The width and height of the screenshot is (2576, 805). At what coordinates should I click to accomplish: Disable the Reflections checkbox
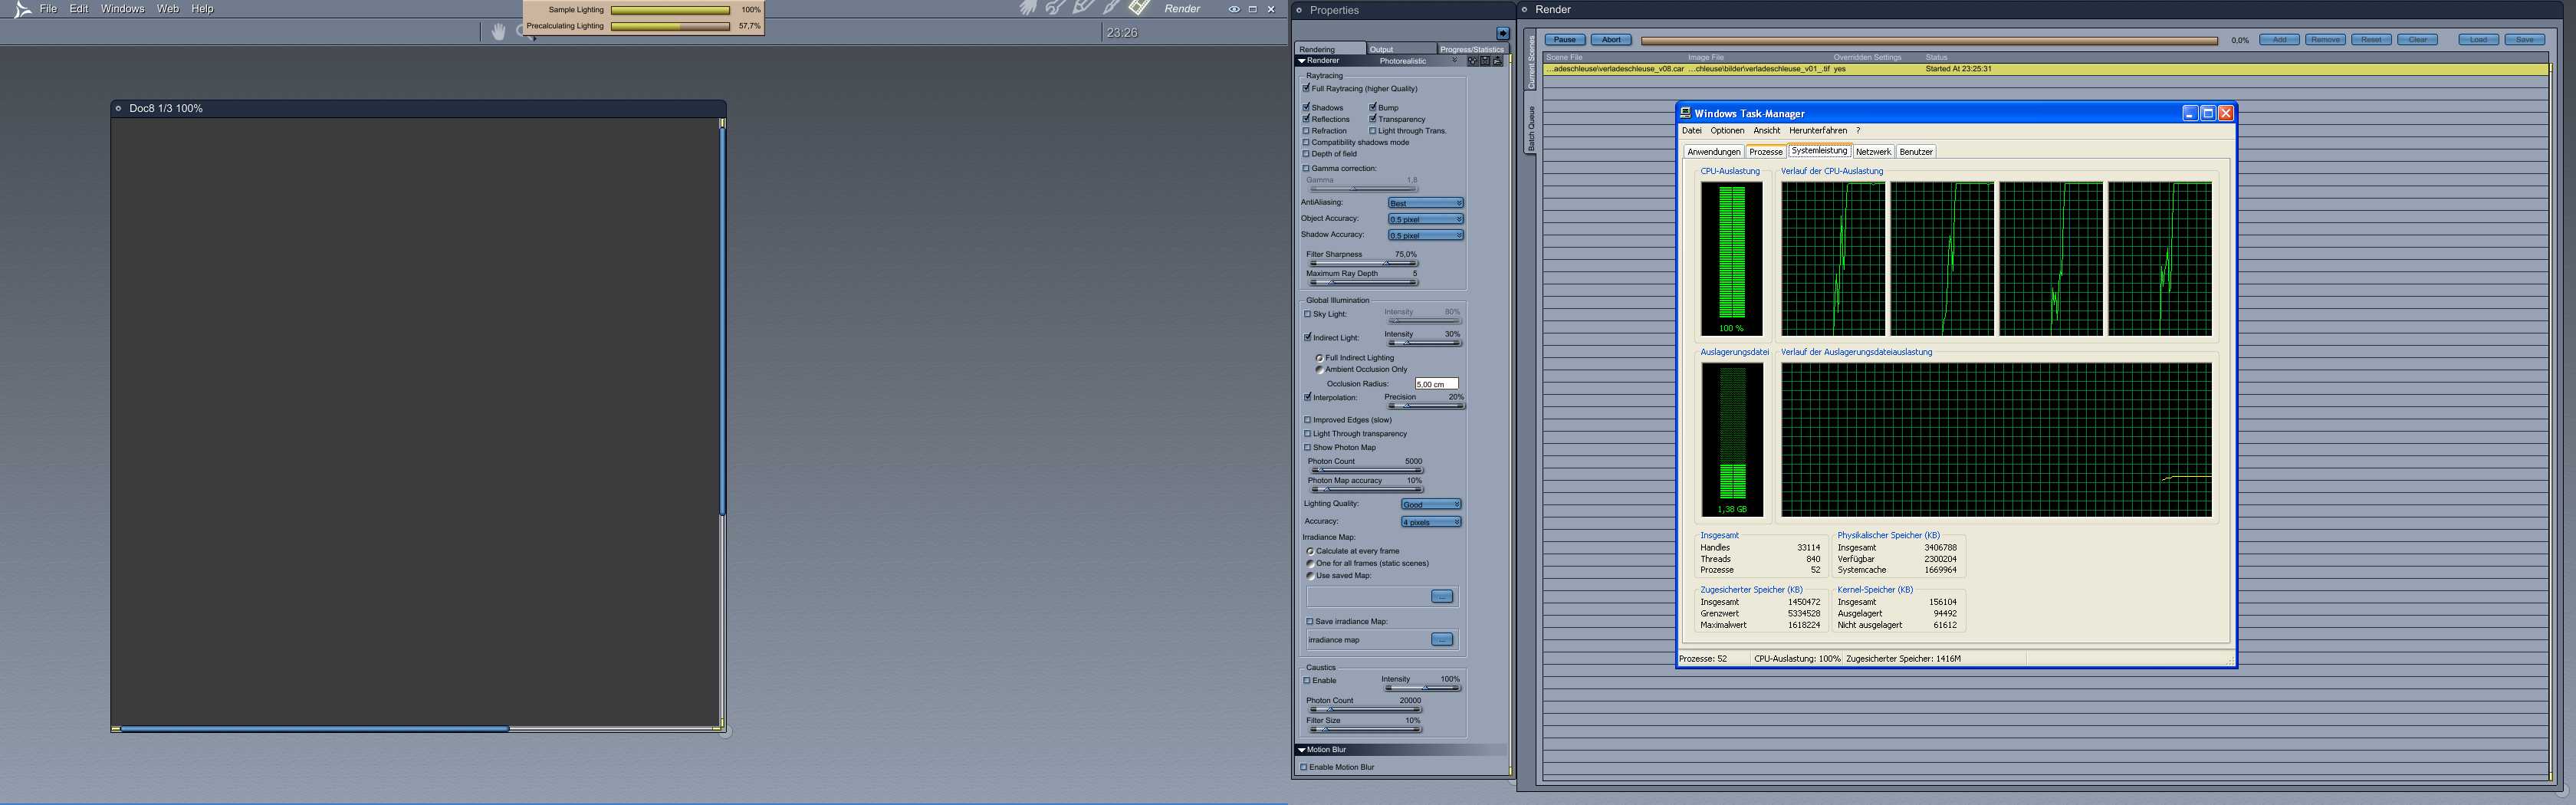1306,119
